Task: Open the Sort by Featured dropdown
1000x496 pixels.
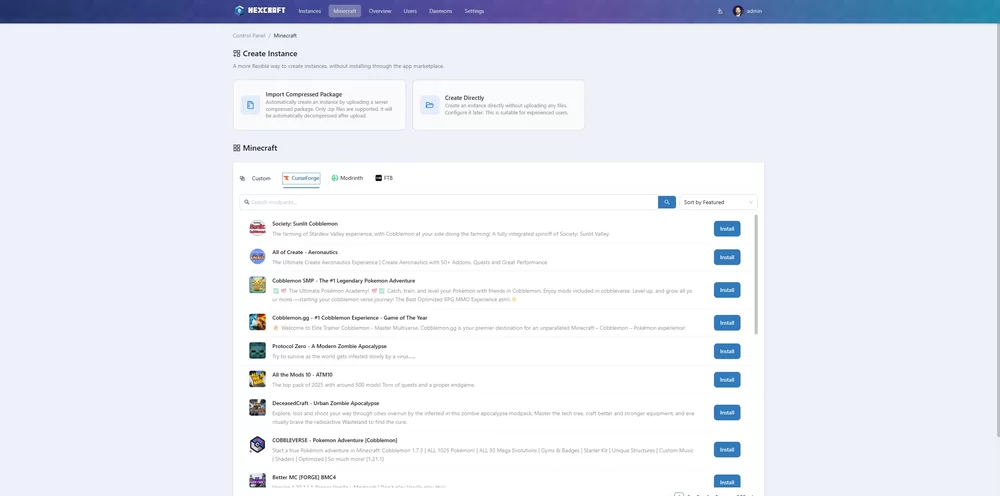Action: tap(718, 202)
